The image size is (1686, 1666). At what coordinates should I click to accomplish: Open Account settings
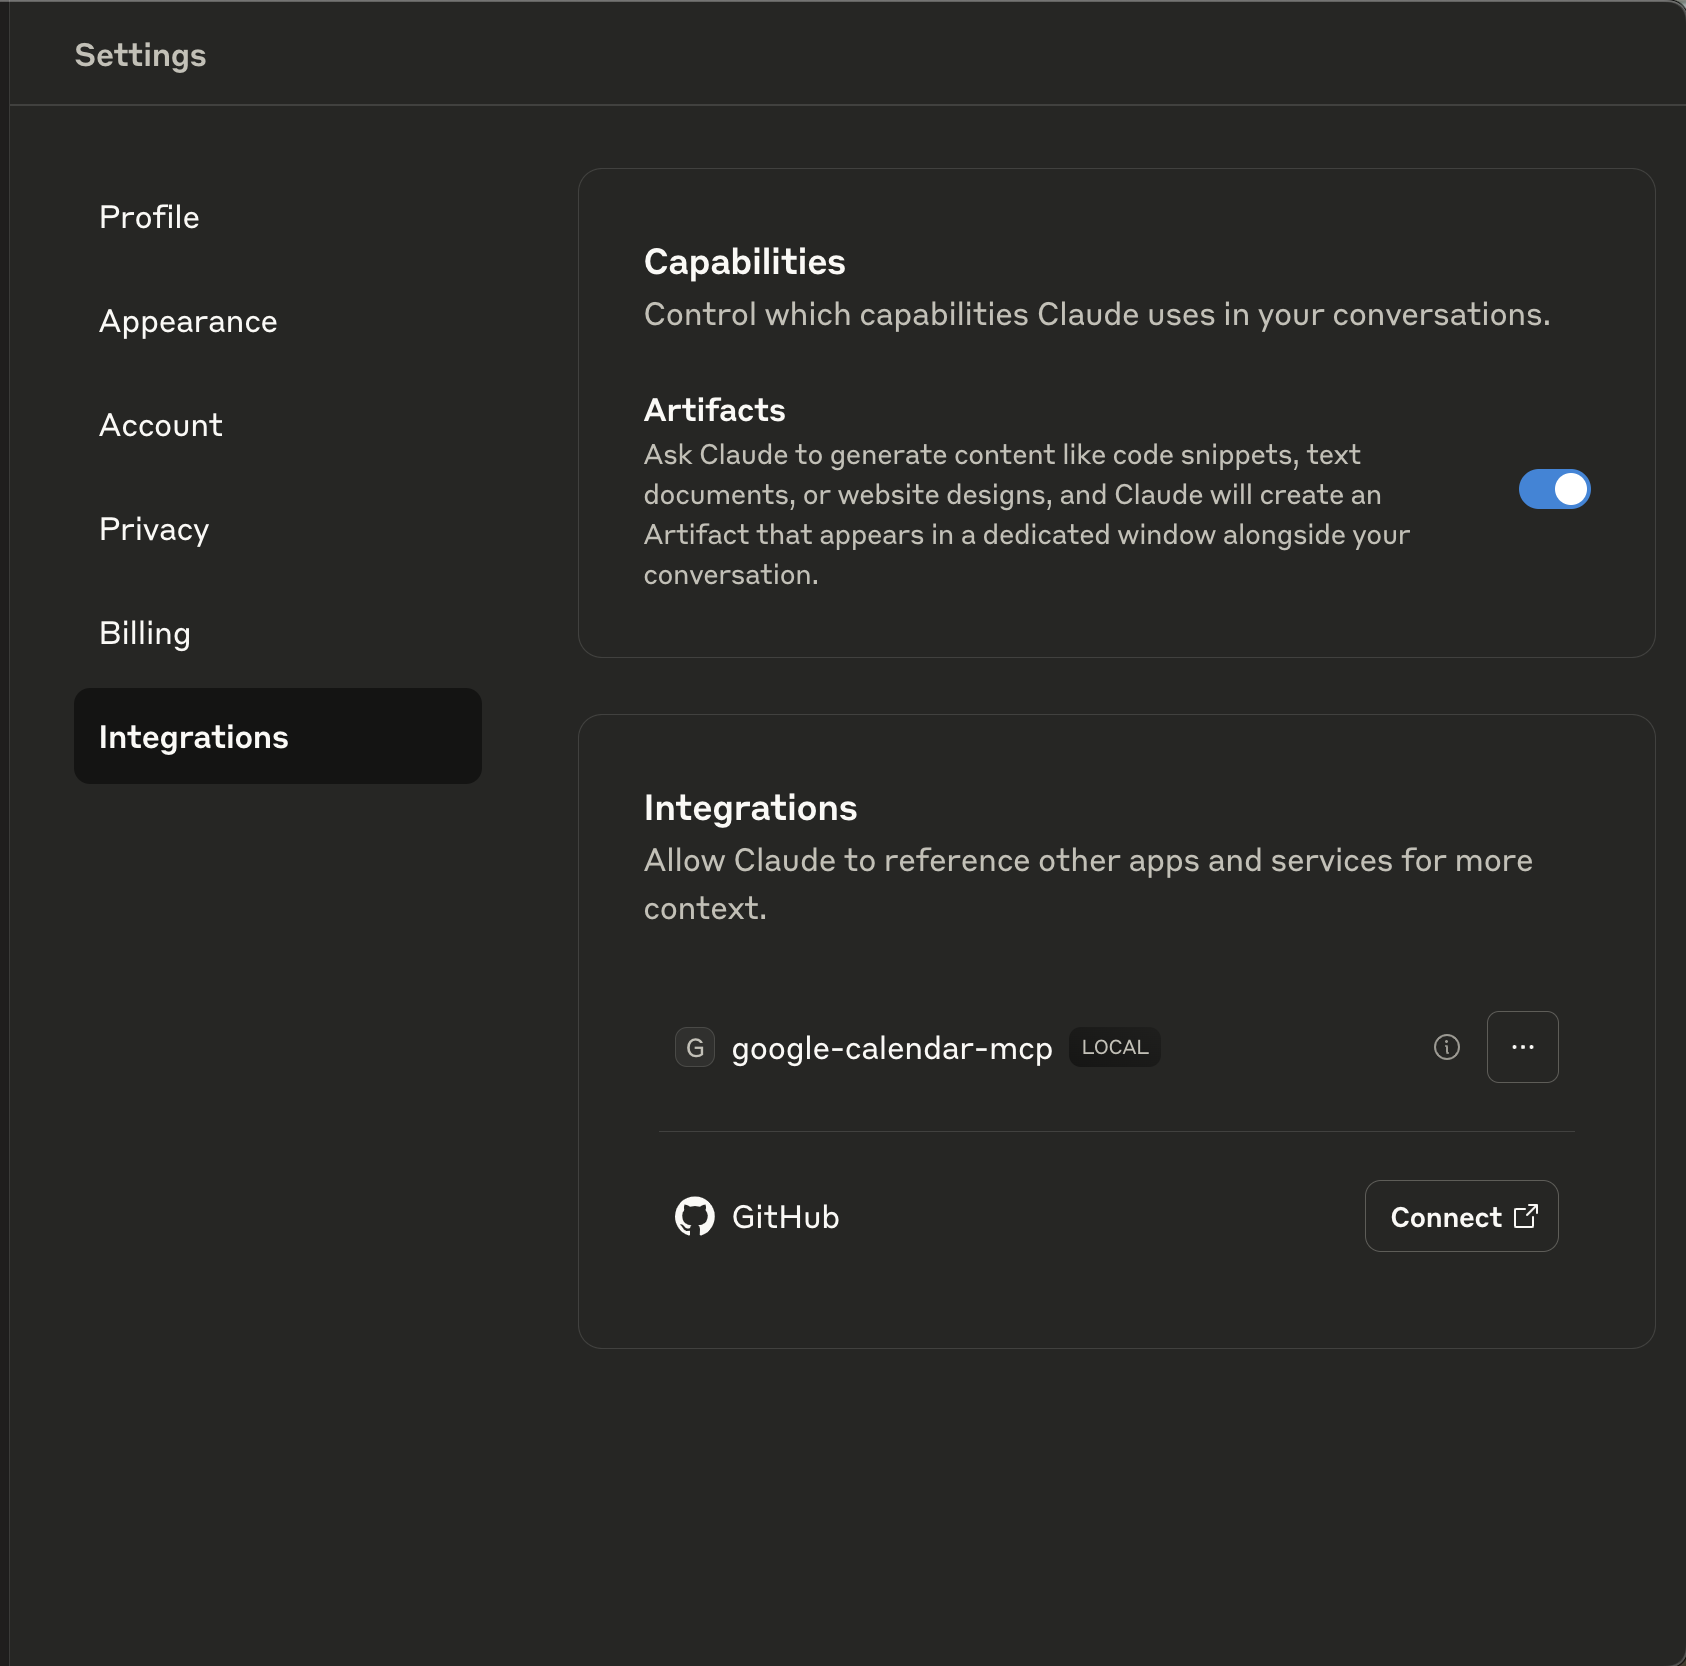pos(160,425)
